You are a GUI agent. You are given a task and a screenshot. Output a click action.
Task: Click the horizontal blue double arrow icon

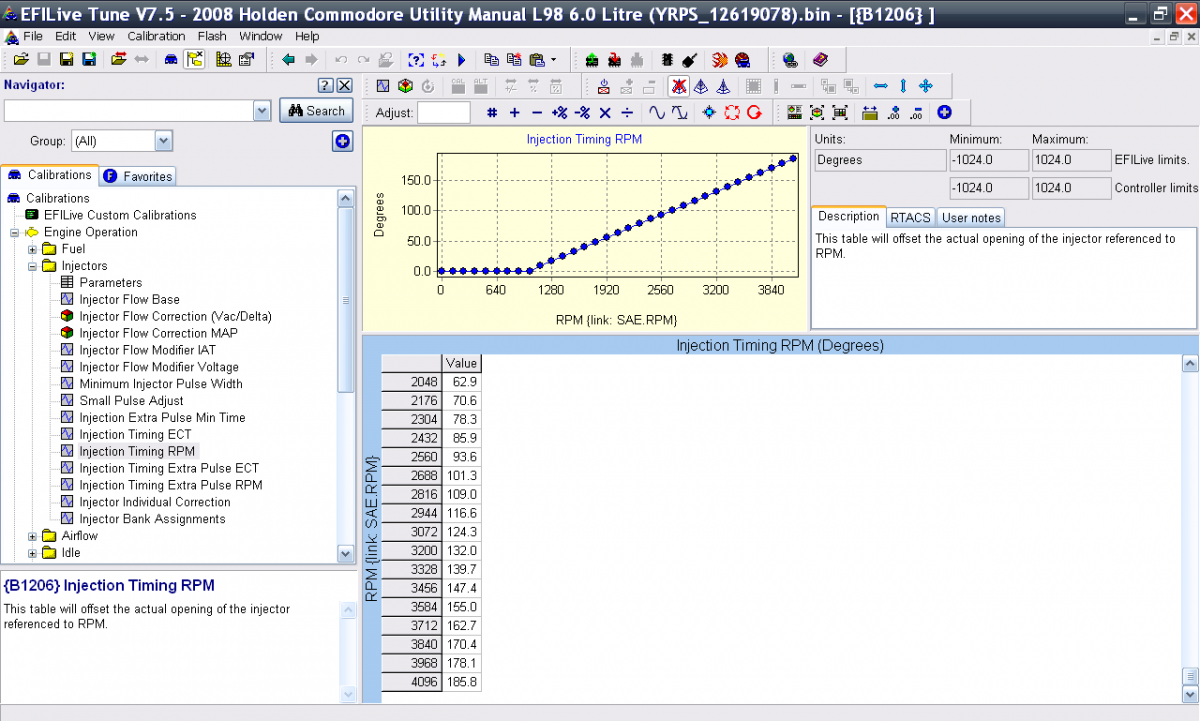pos(881,86)
